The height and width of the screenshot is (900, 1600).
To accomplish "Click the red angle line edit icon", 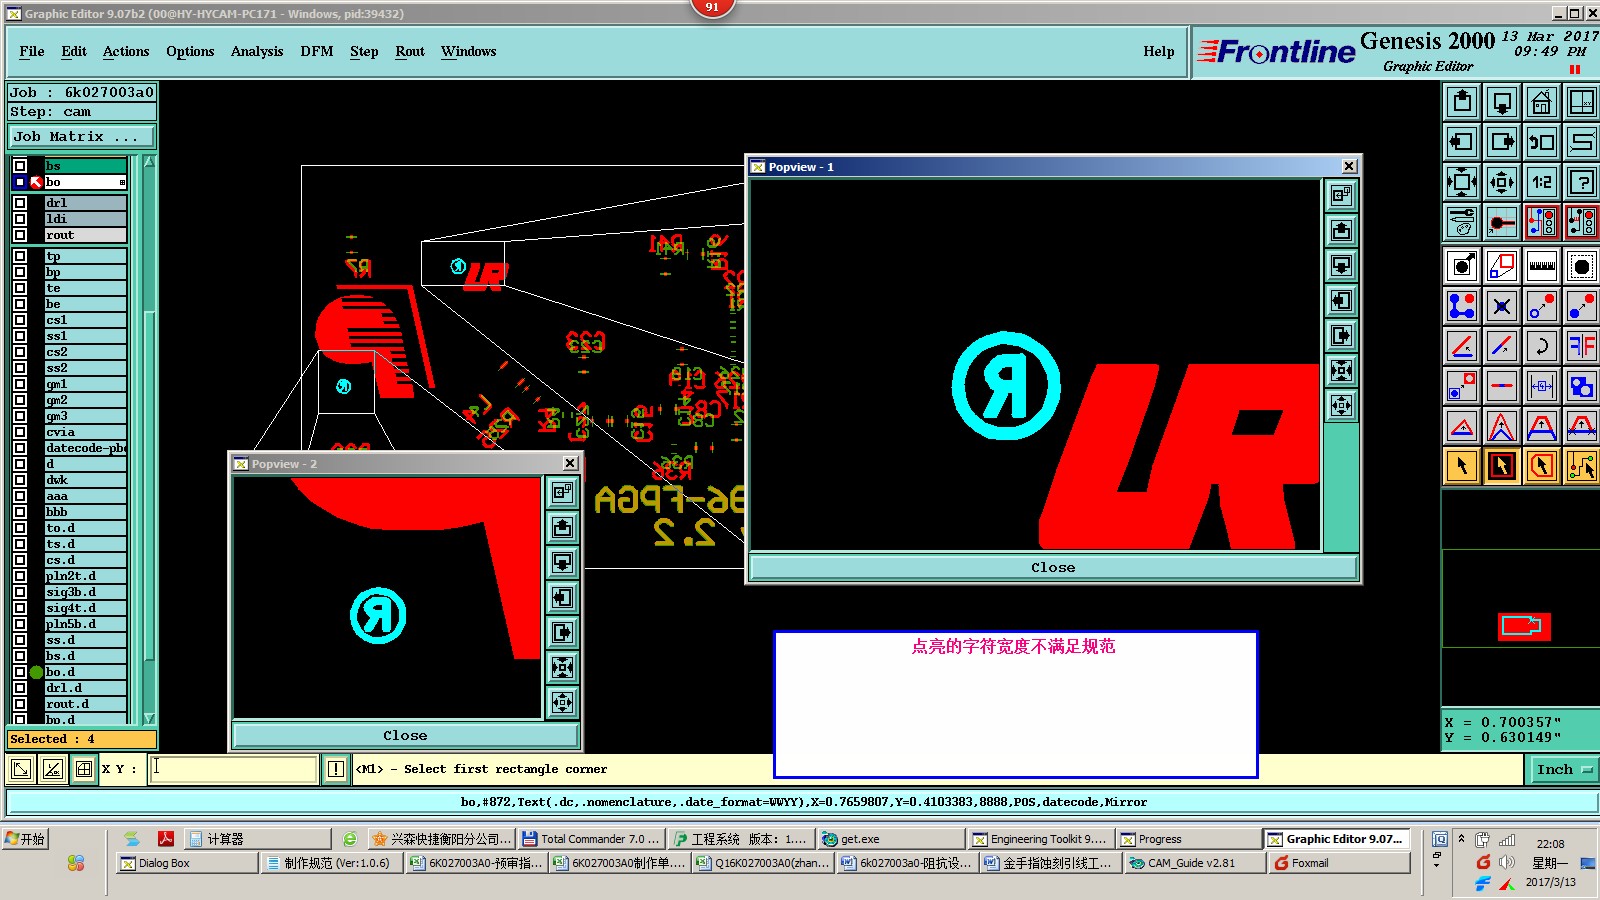I will point(1462,346).
